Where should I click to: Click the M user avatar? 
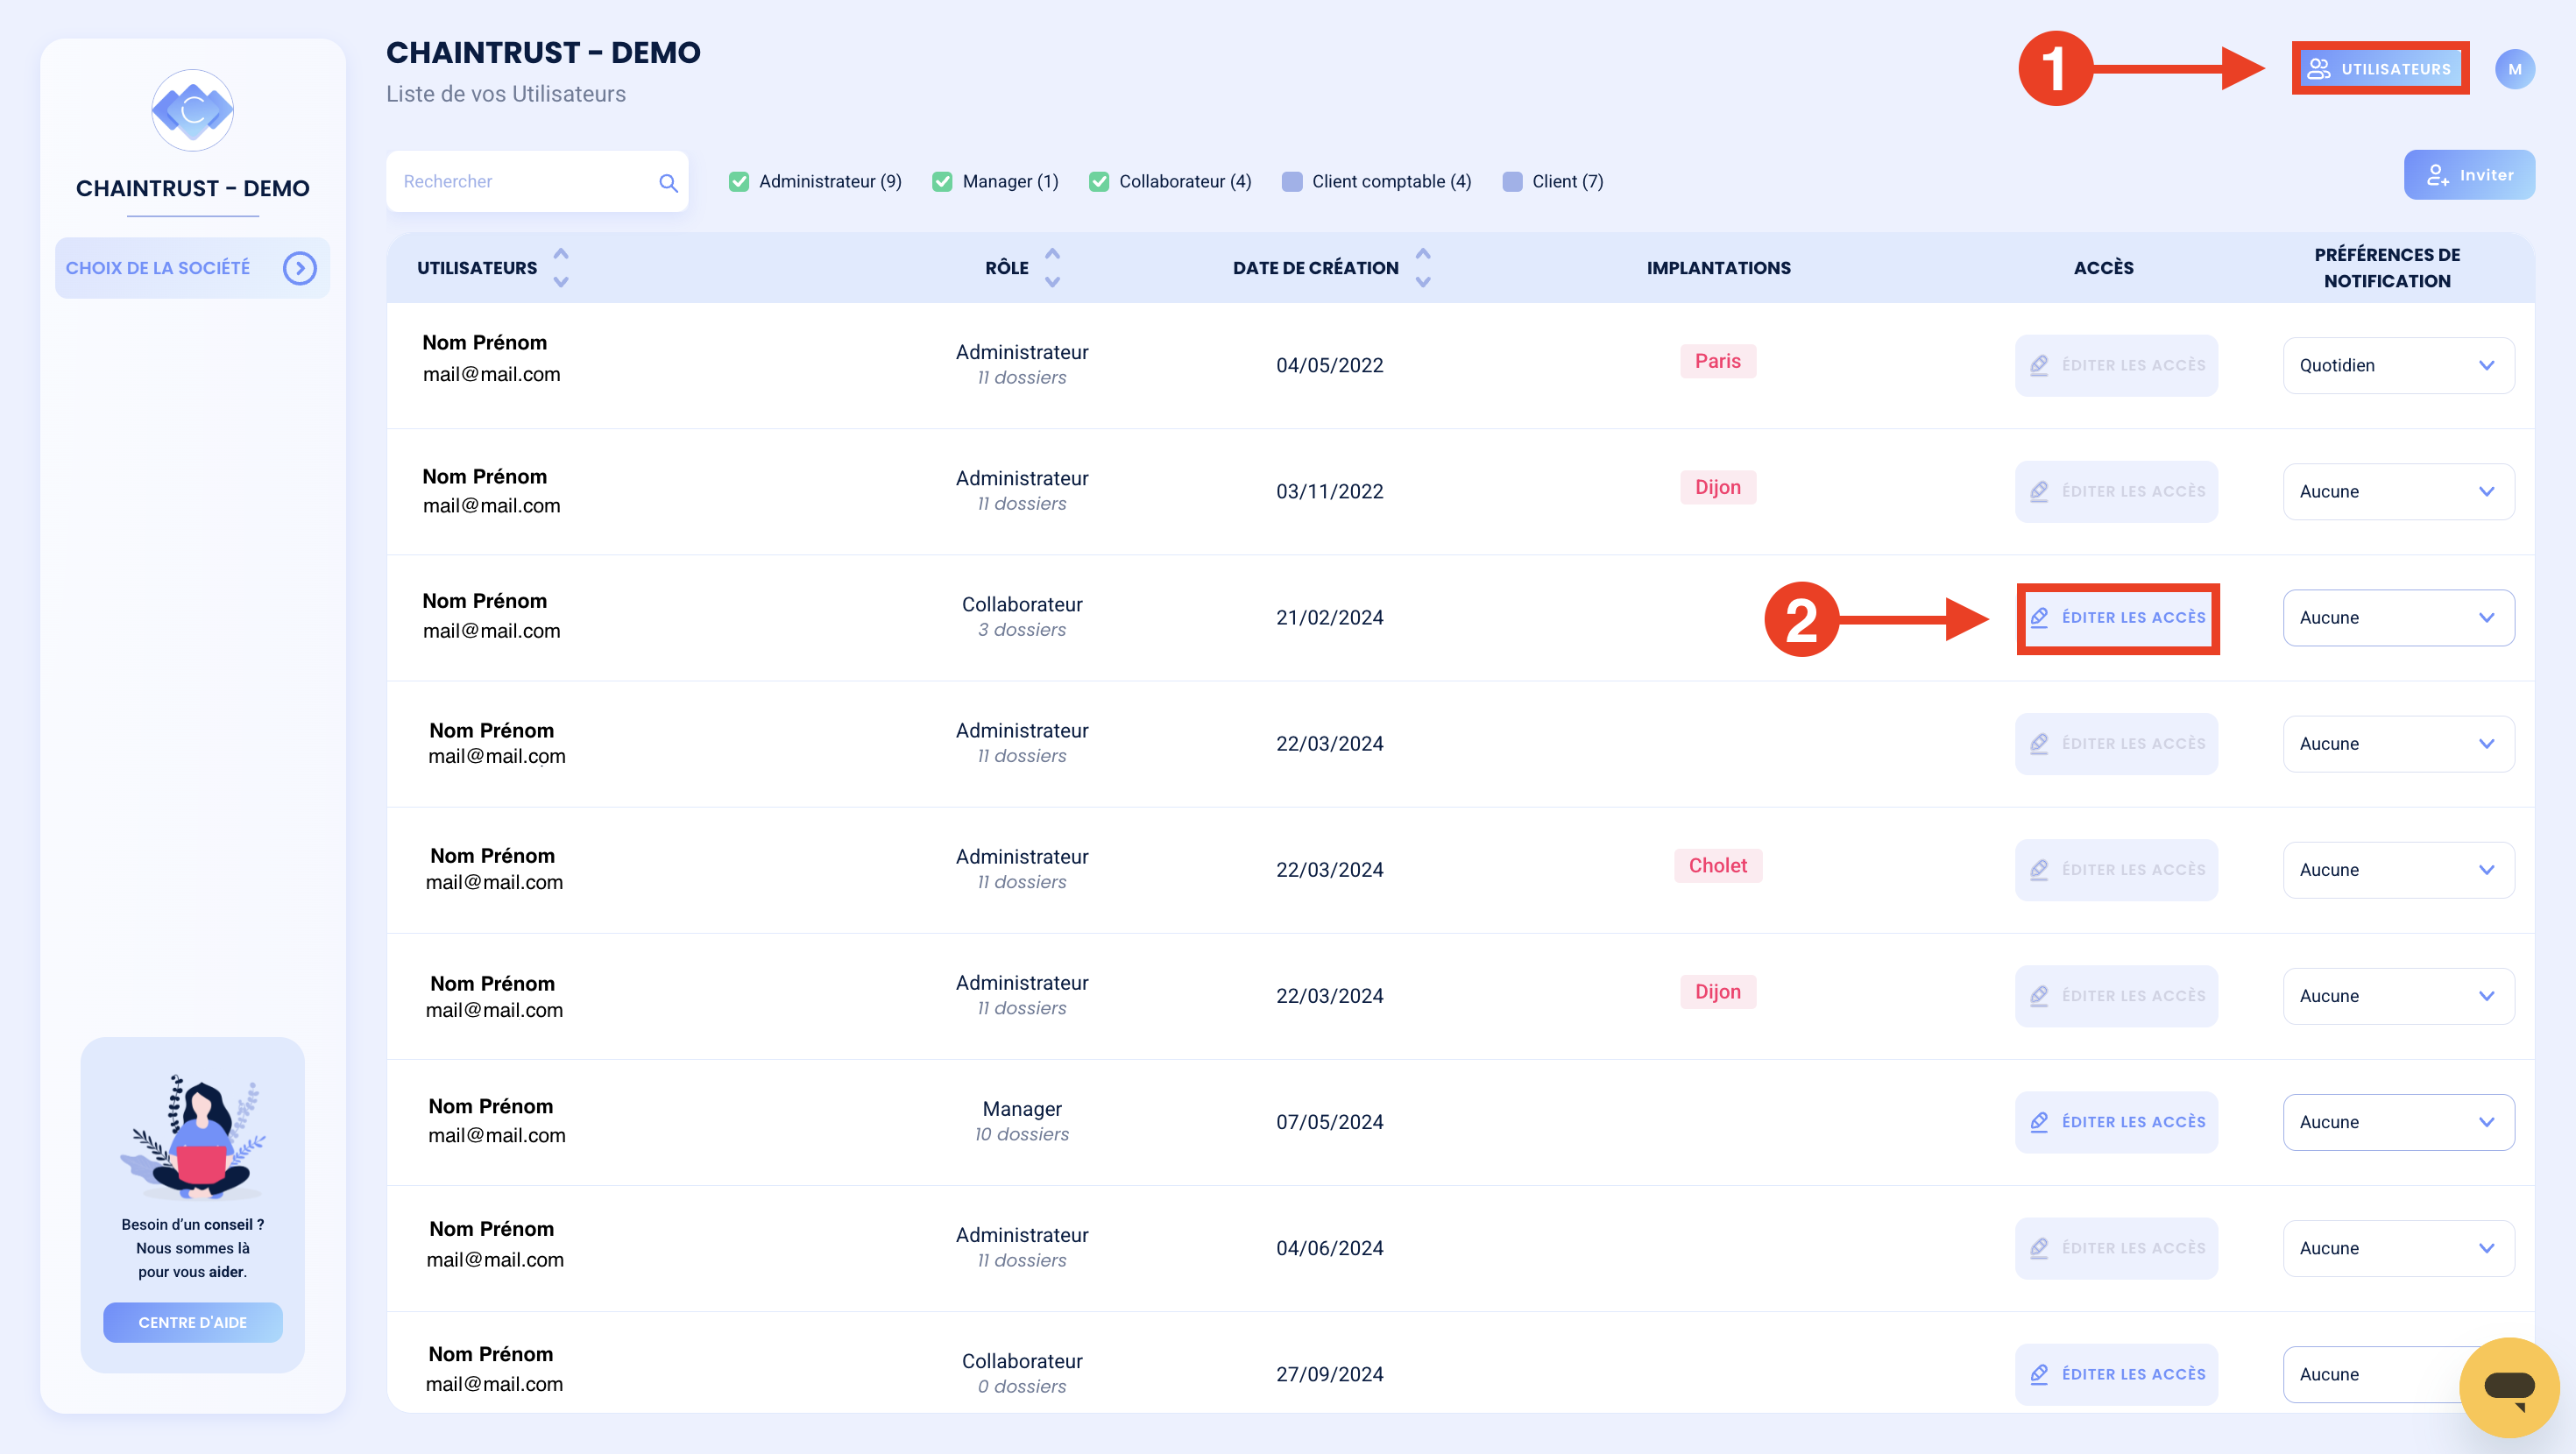[x=2514, y=69]
